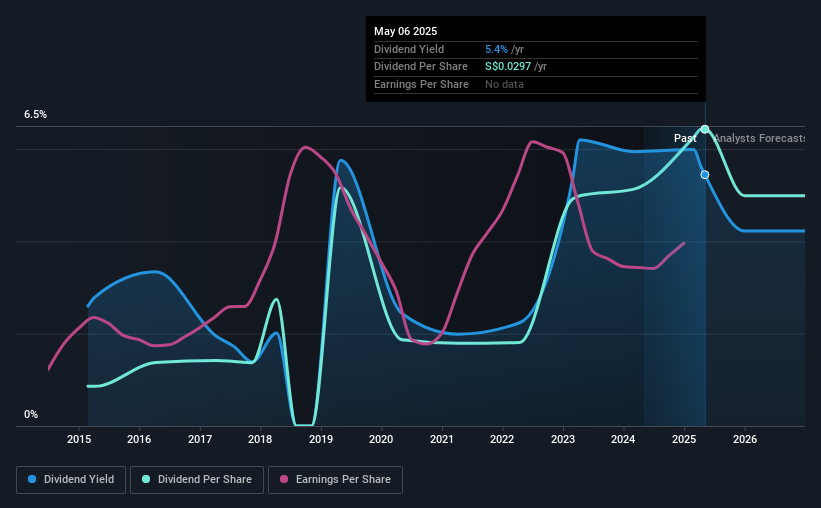Viewport: 821px width, 508px height.
Task: Click the 2020 x-axis label
Action: (381, 439)
